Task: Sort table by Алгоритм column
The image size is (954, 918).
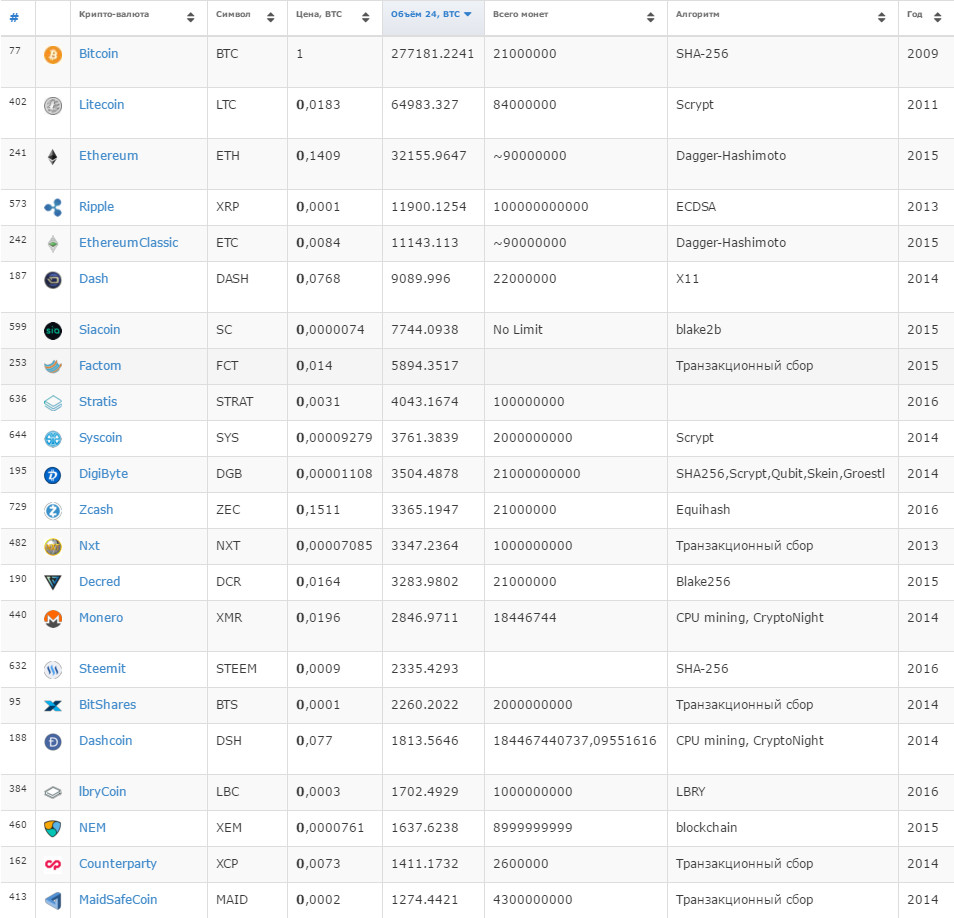Action: (782, 17)
